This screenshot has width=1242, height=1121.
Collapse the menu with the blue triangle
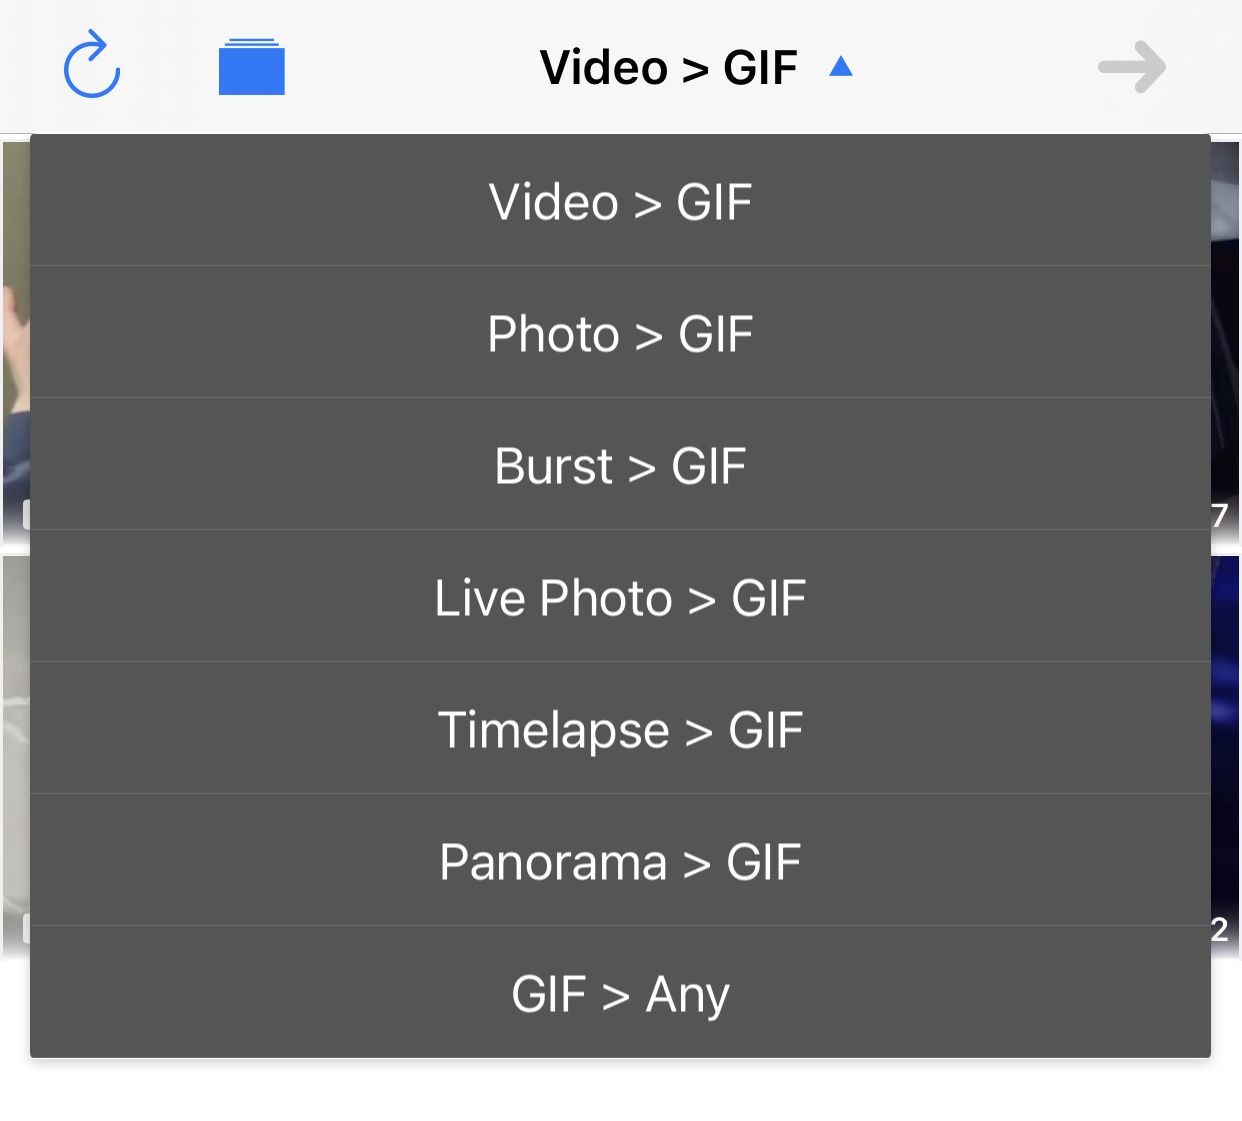(x=841, y=67)
